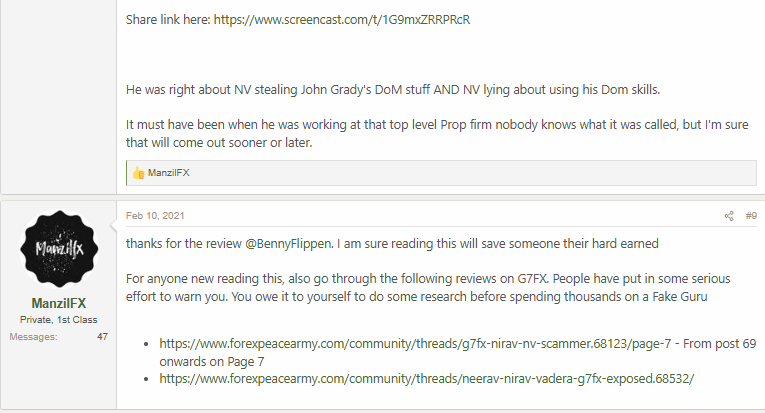The image size is (765, 413).
Task: Click ManzilFX name in the likes bar
Action: pyautogui.click(x=168, y=173)
